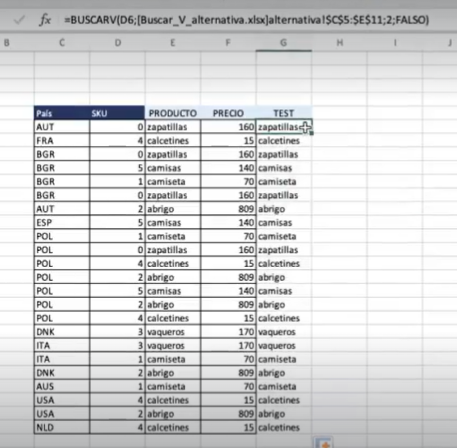
Task: Select camisas in PRODUCTO of the BGR row
Action: click(173, 168)
